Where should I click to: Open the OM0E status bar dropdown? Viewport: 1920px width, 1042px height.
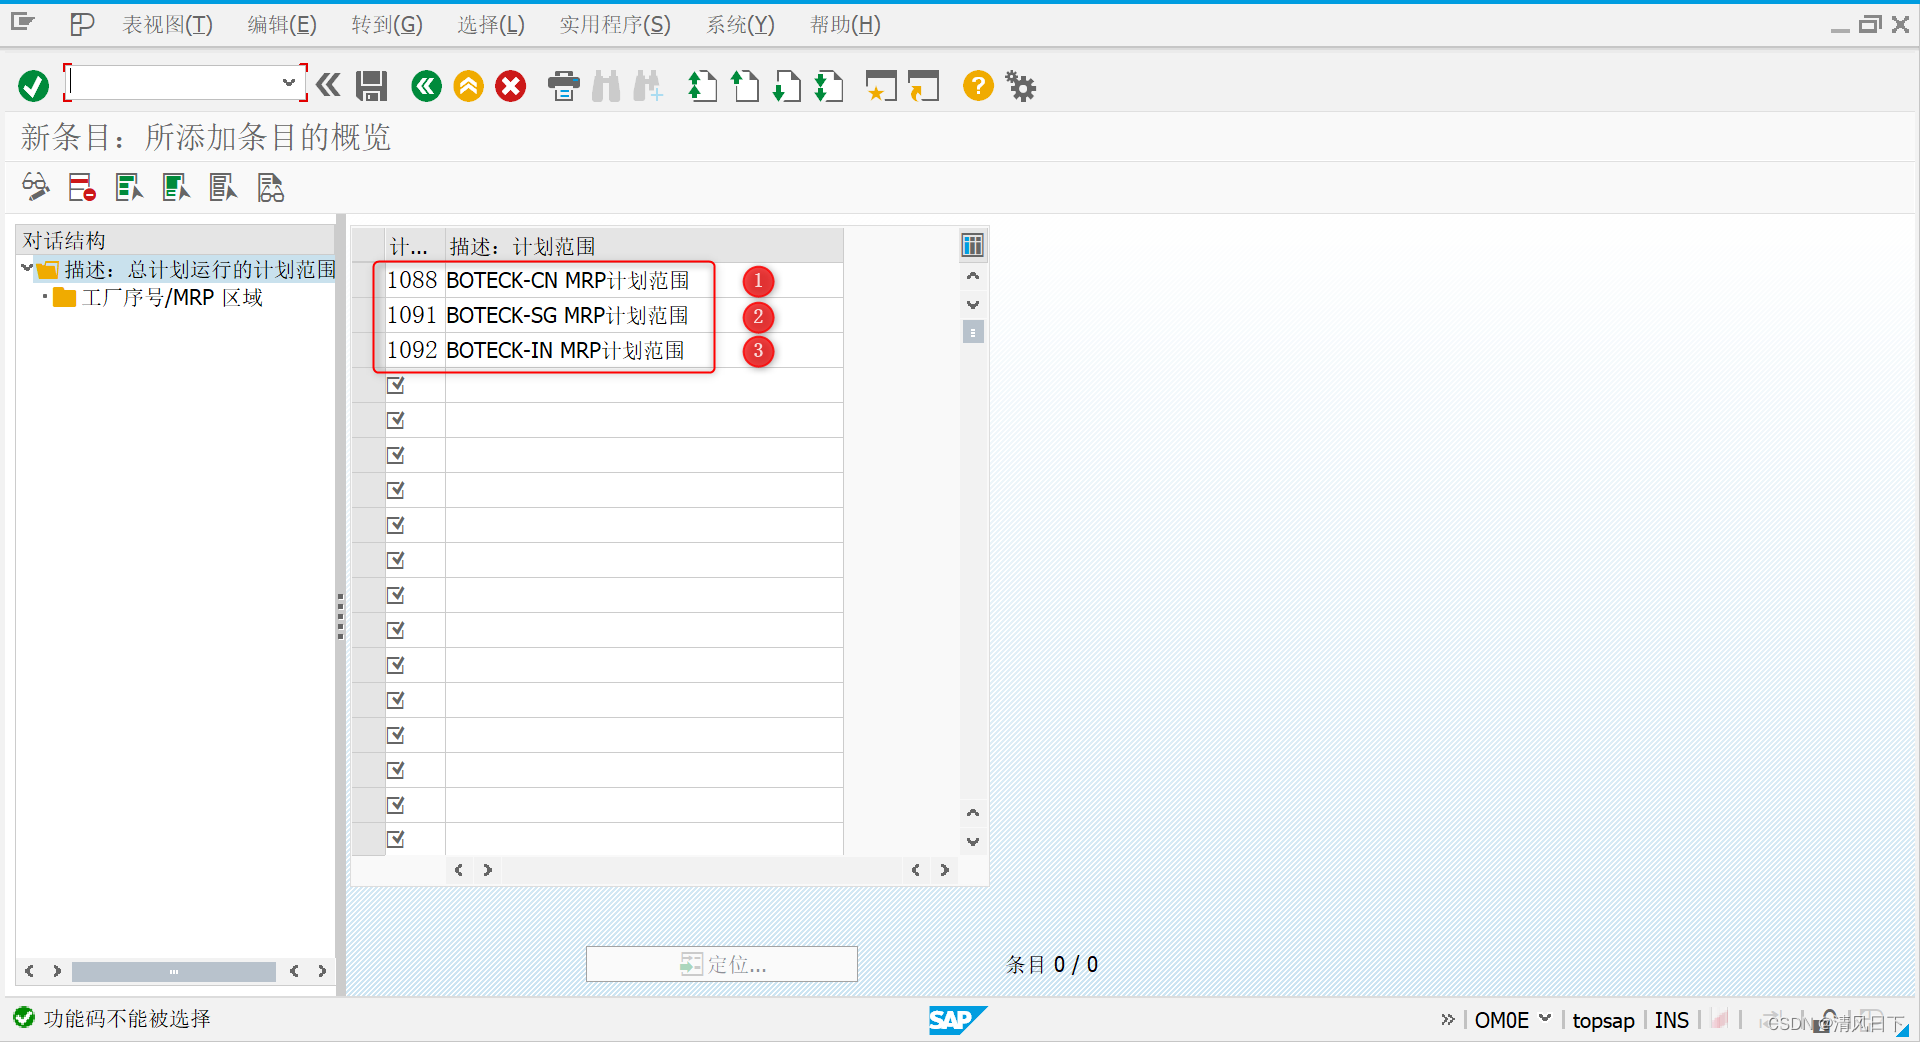[x=1545, y=1019]
